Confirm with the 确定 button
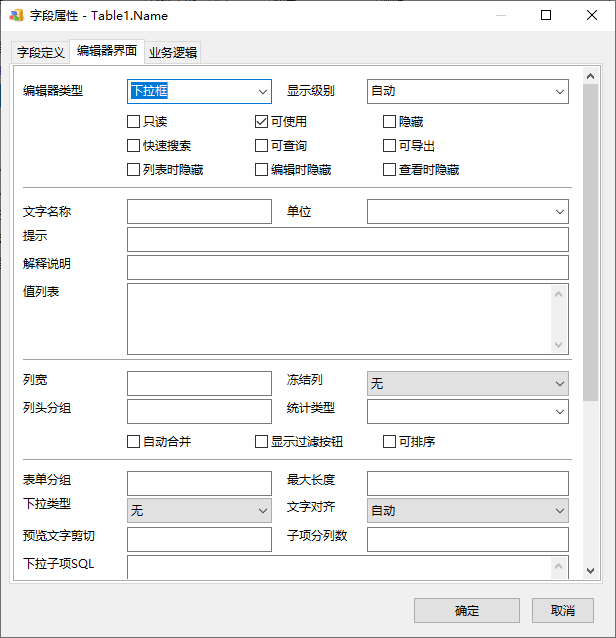This screenshot has height=638, width=616. pos(467,610)
